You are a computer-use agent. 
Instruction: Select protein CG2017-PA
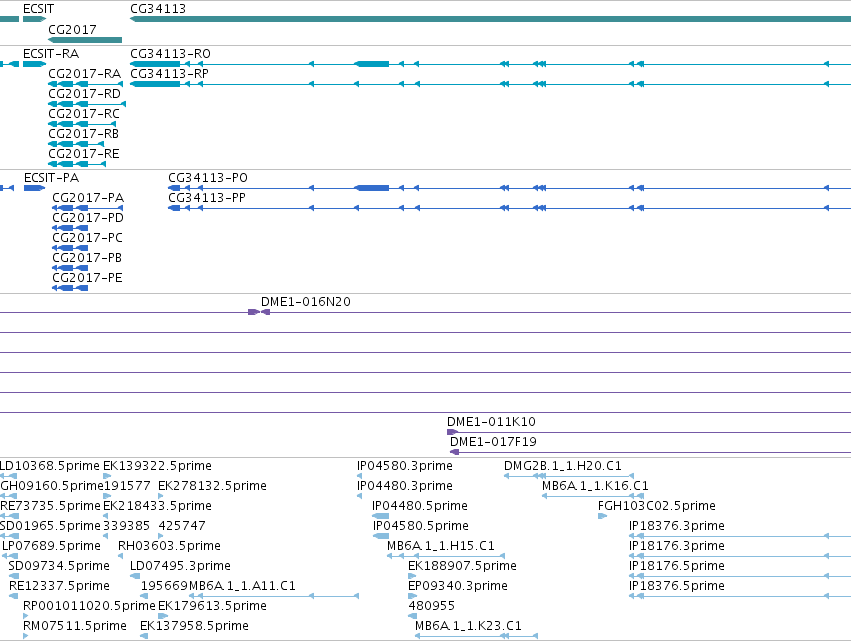(88, 198)
